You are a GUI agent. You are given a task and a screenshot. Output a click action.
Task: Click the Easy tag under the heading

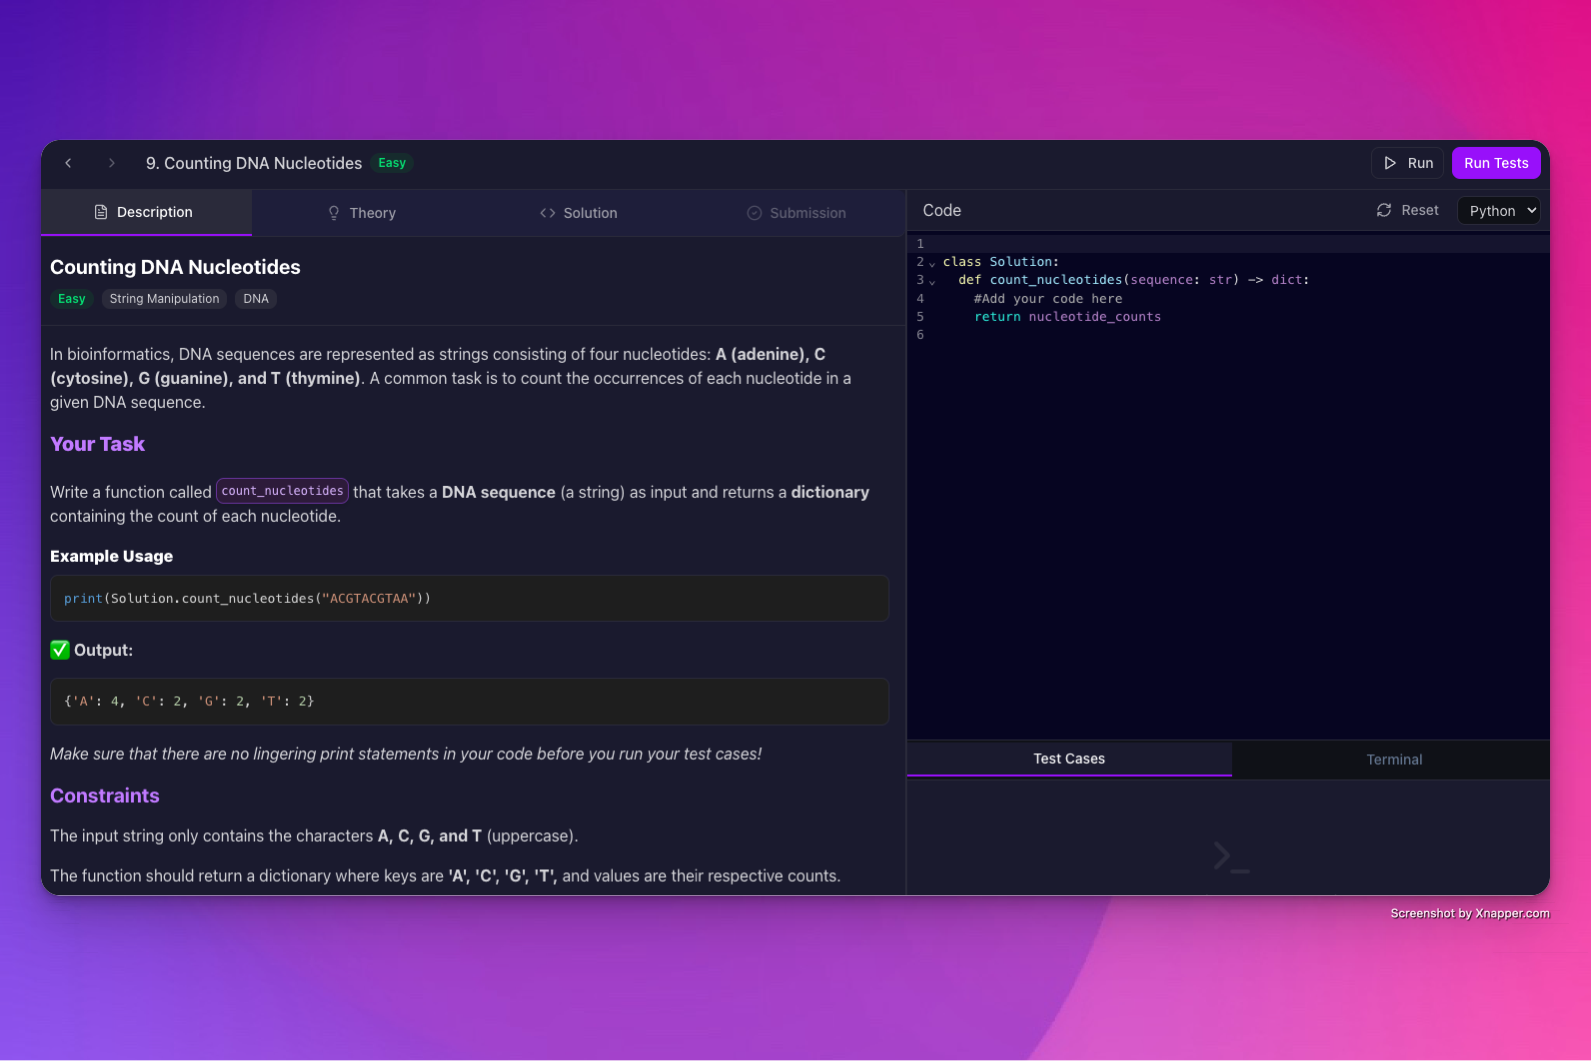(72, 299)
